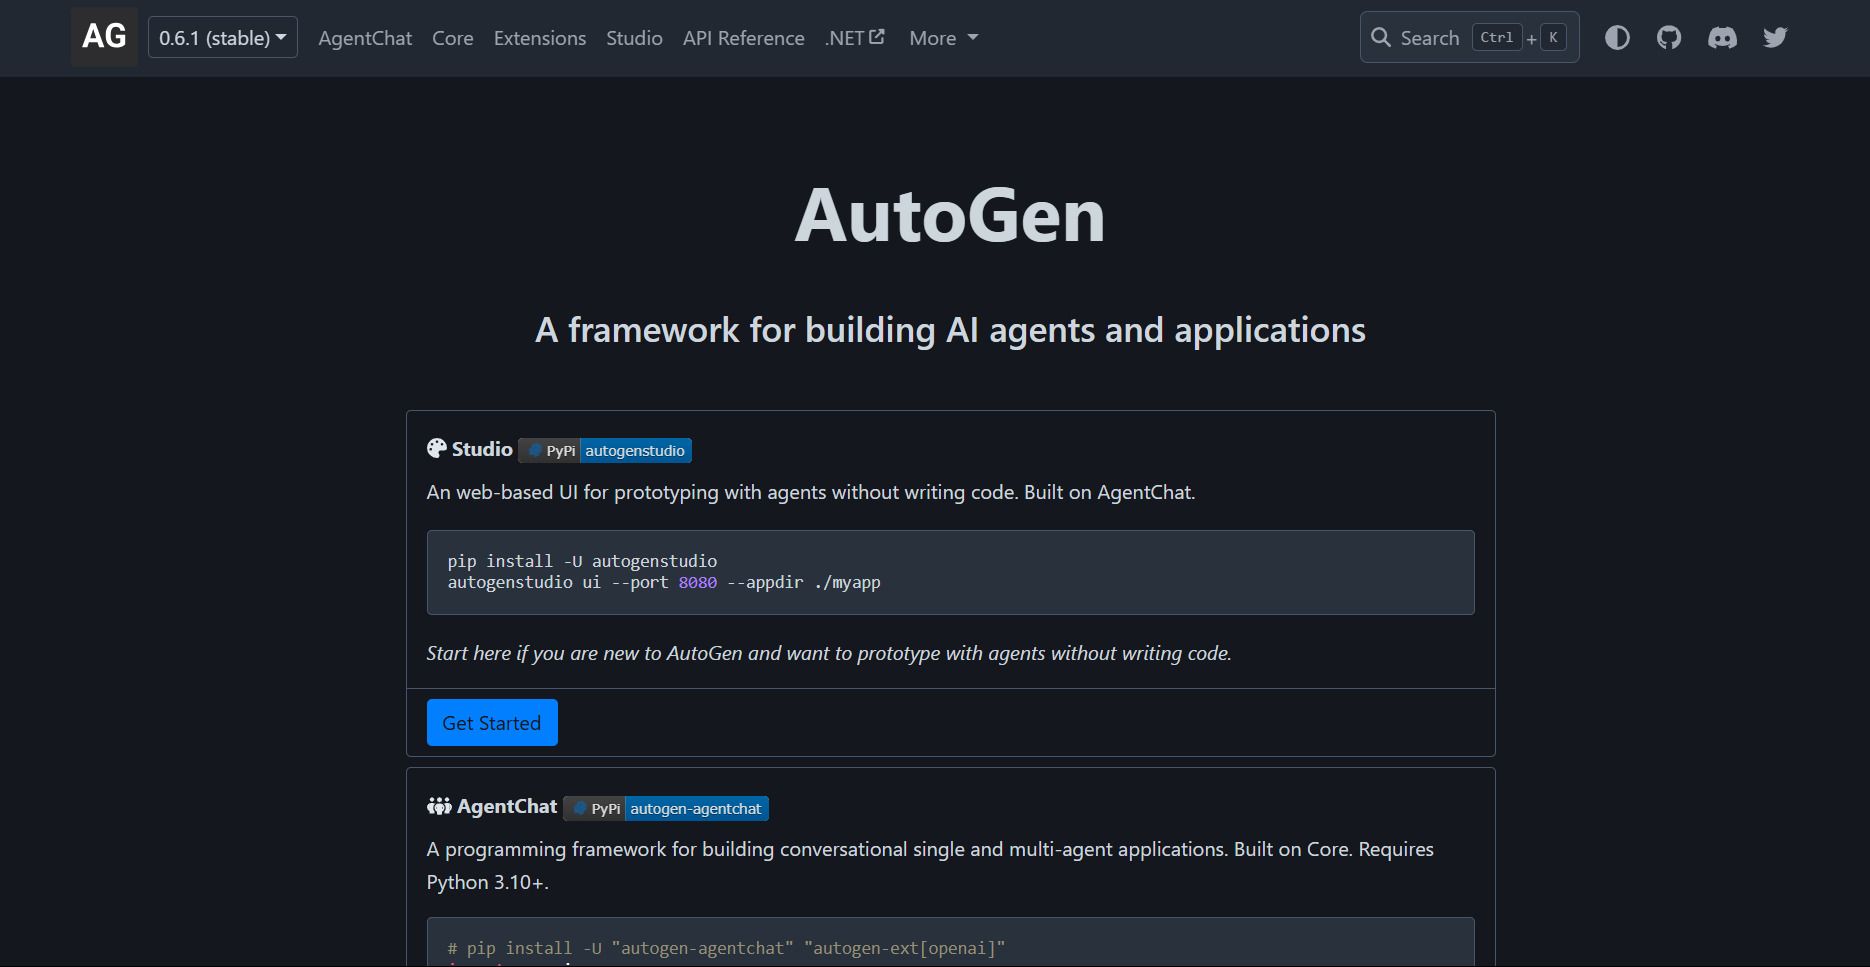Click the autogen-agentchat pip comment line

tap(726, 948)
